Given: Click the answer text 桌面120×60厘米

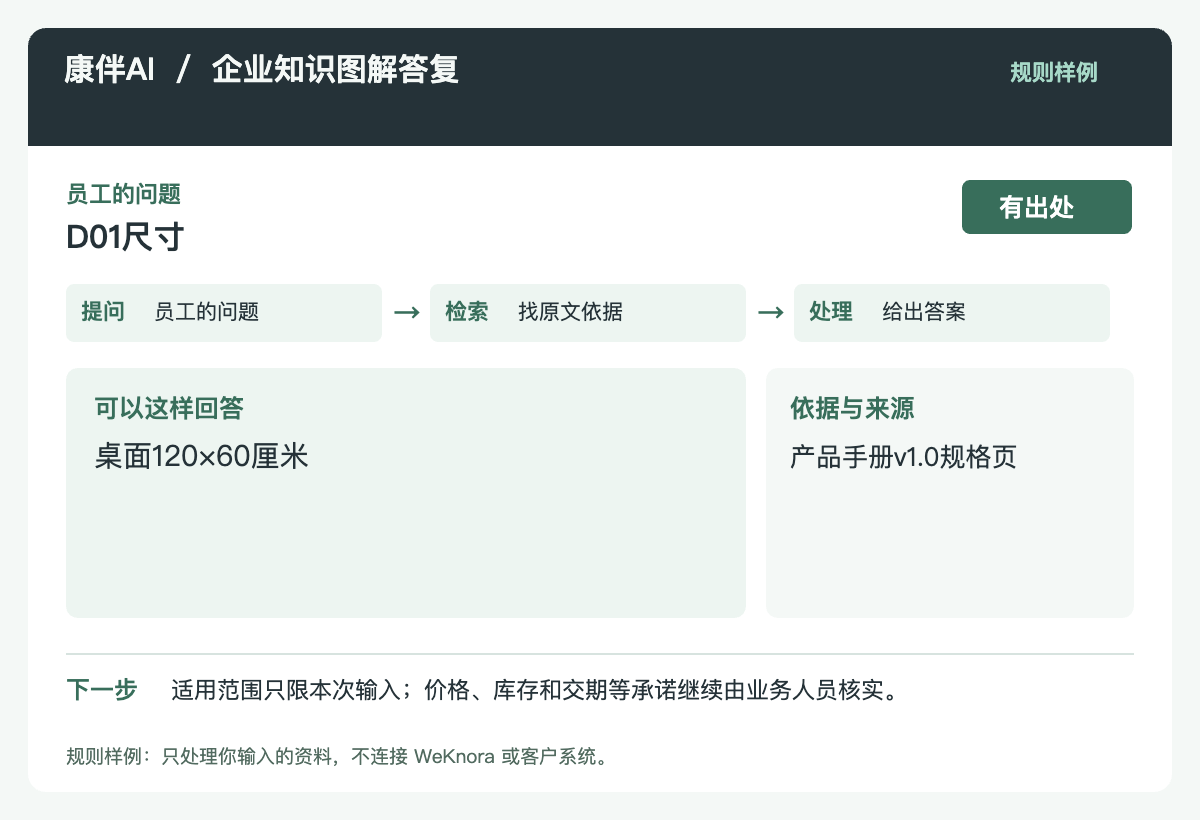Looking at the screenshot, I should [x=201, y=457].
